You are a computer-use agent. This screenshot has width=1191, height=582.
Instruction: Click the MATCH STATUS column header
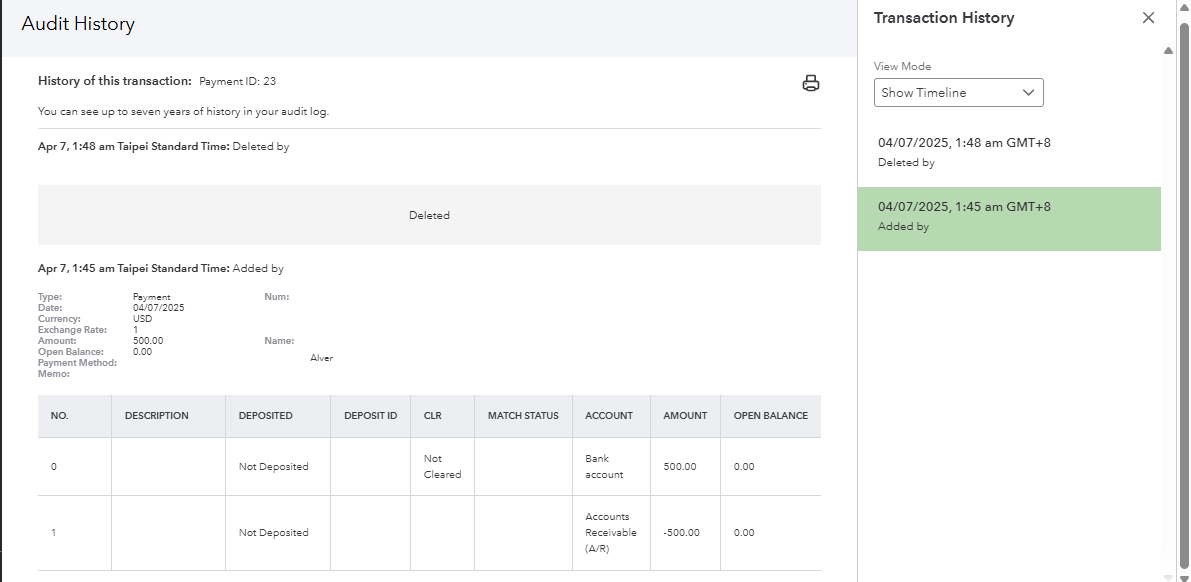point(523,416)
